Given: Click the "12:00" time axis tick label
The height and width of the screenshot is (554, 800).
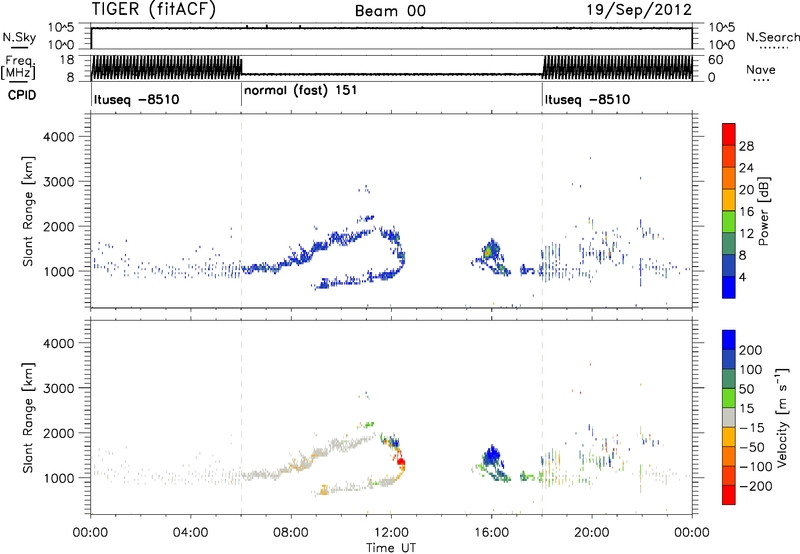Looking at the screenshot, I should click(x=391, y=533).
